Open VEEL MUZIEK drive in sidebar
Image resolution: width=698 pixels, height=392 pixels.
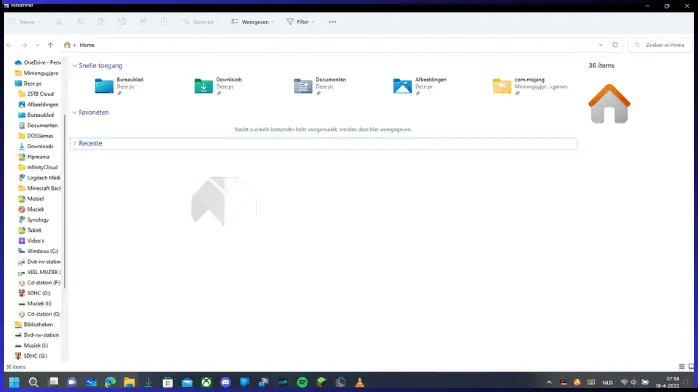tap(39, 272)
